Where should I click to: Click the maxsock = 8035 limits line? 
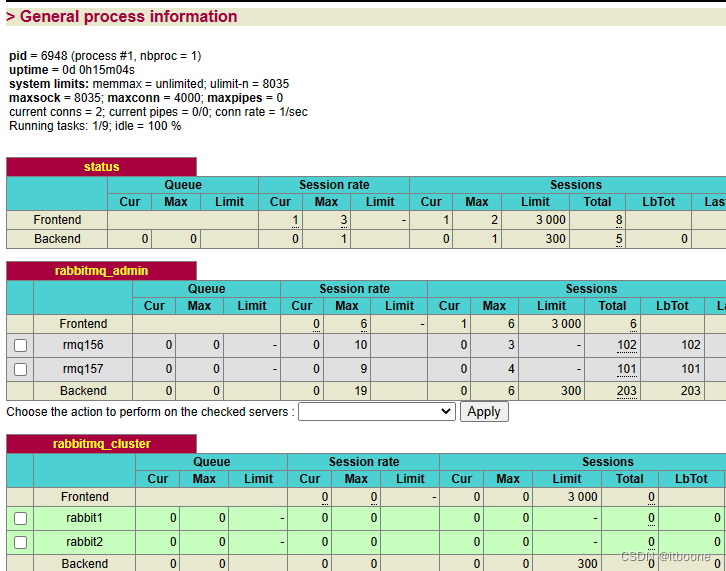(x=146, y=98)
